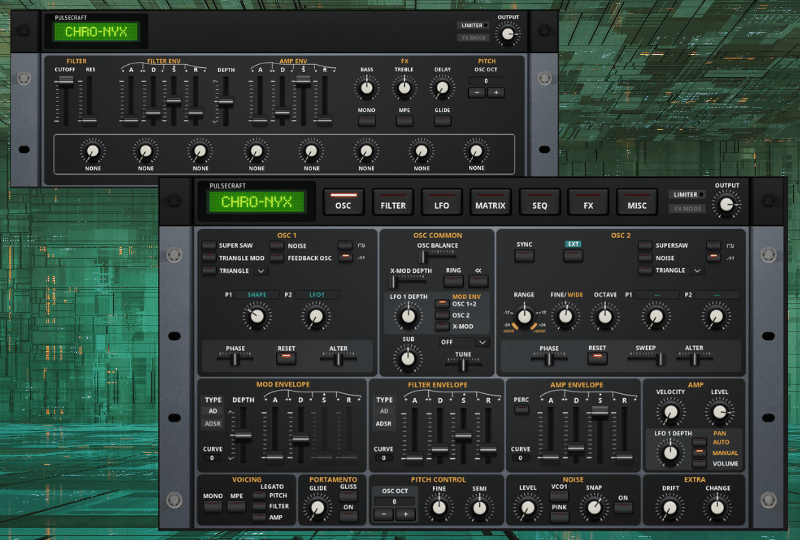Go to the SEQ tab

[539, 202]
